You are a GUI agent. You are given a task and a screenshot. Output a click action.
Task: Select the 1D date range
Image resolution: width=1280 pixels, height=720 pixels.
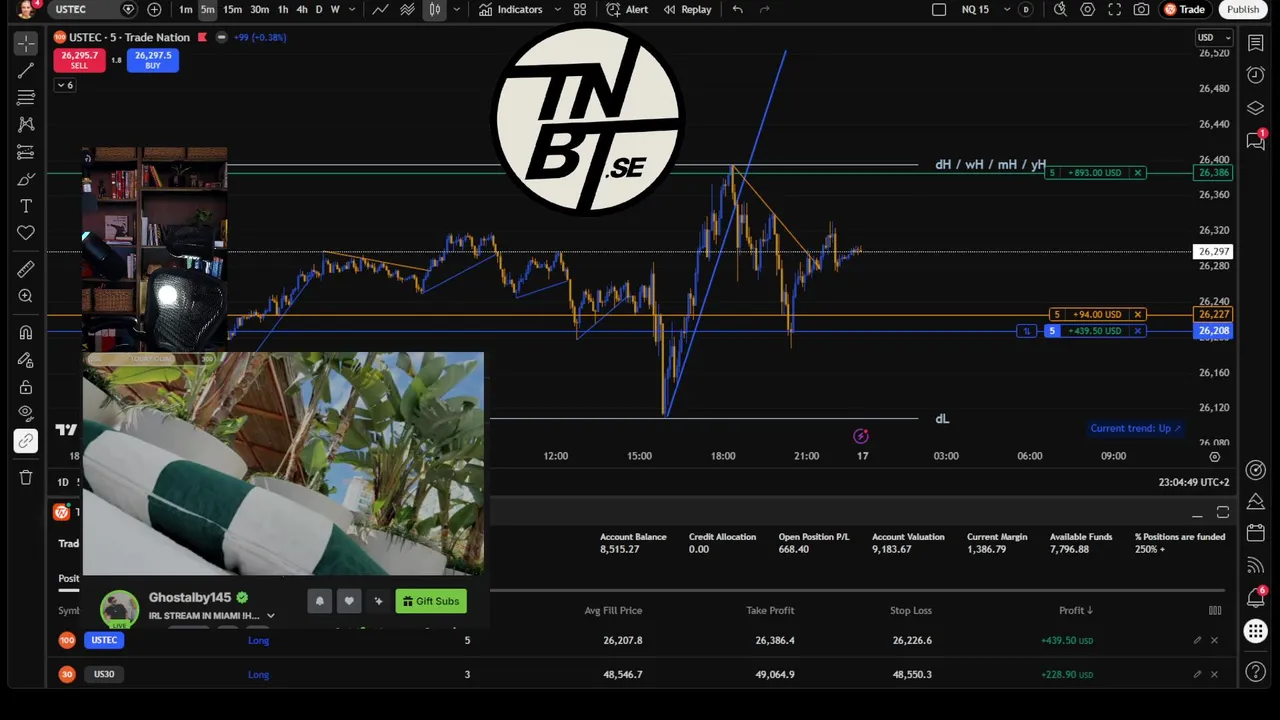tap(63, 482)
